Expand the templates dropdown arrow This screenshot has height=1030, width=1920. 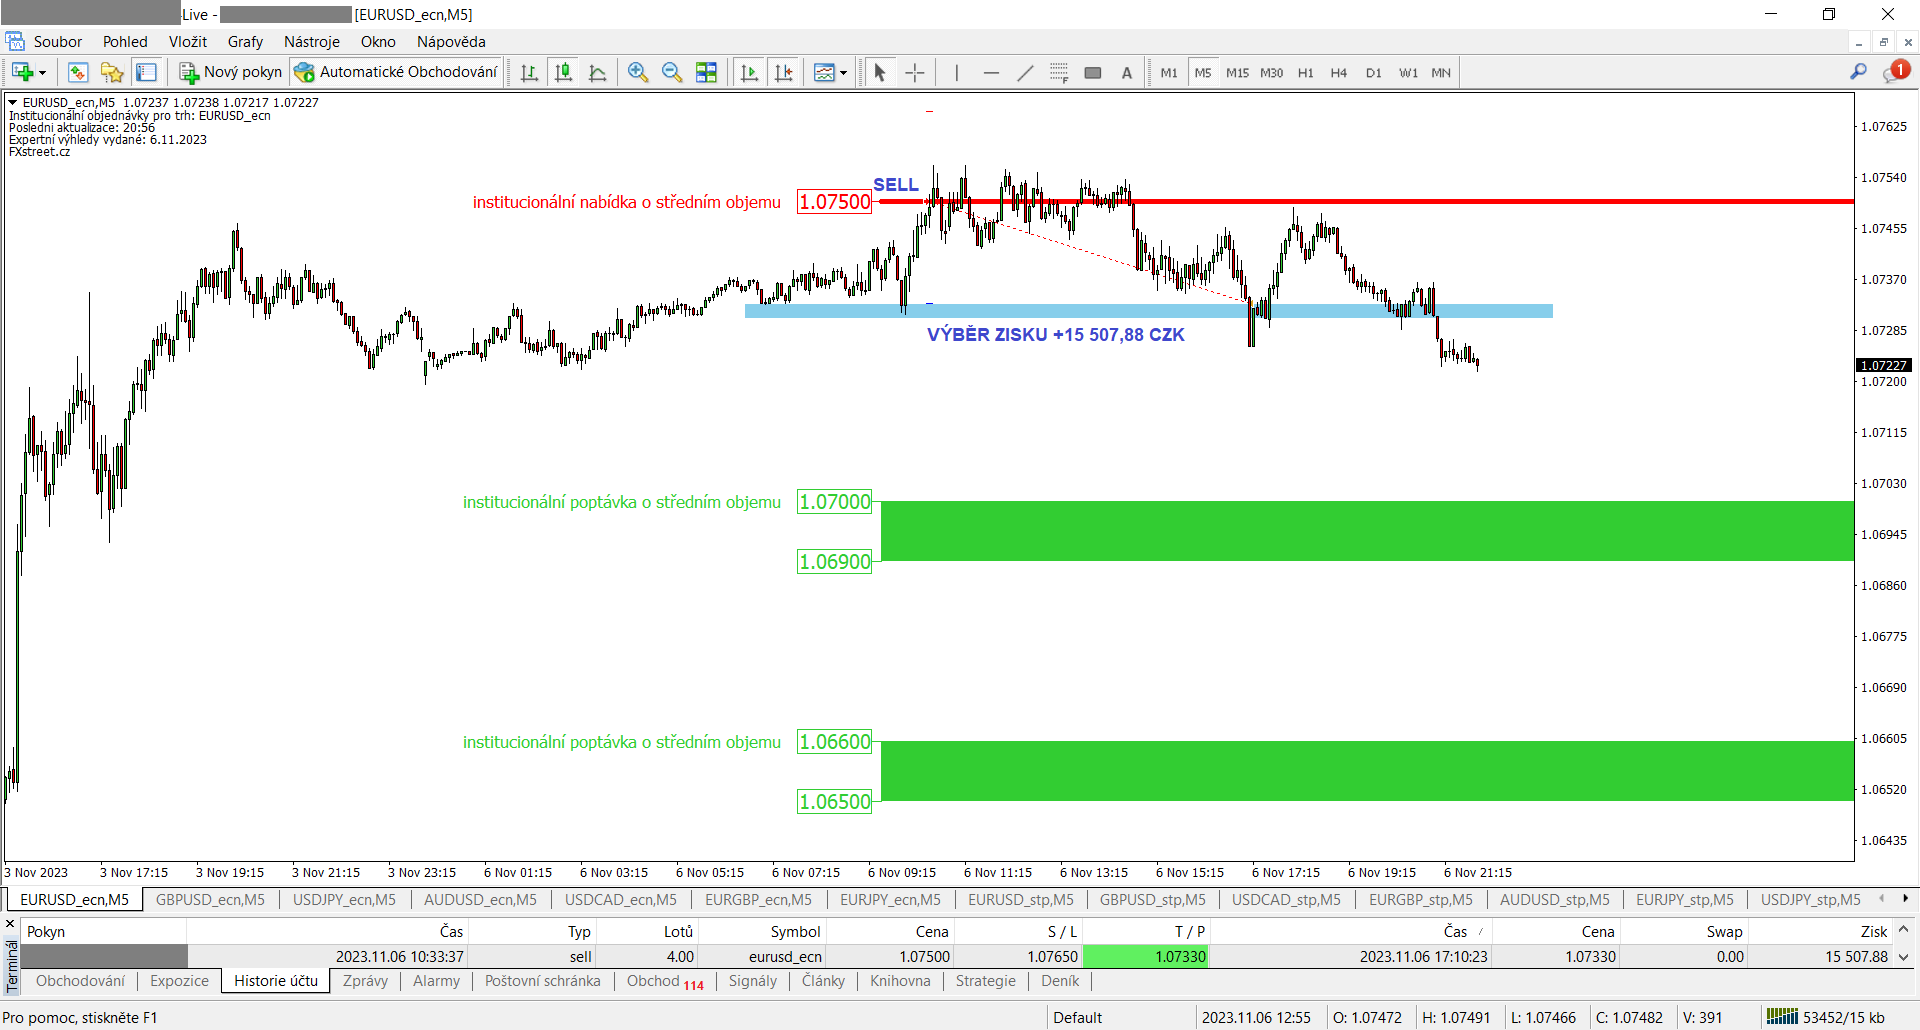click(844, 73)
